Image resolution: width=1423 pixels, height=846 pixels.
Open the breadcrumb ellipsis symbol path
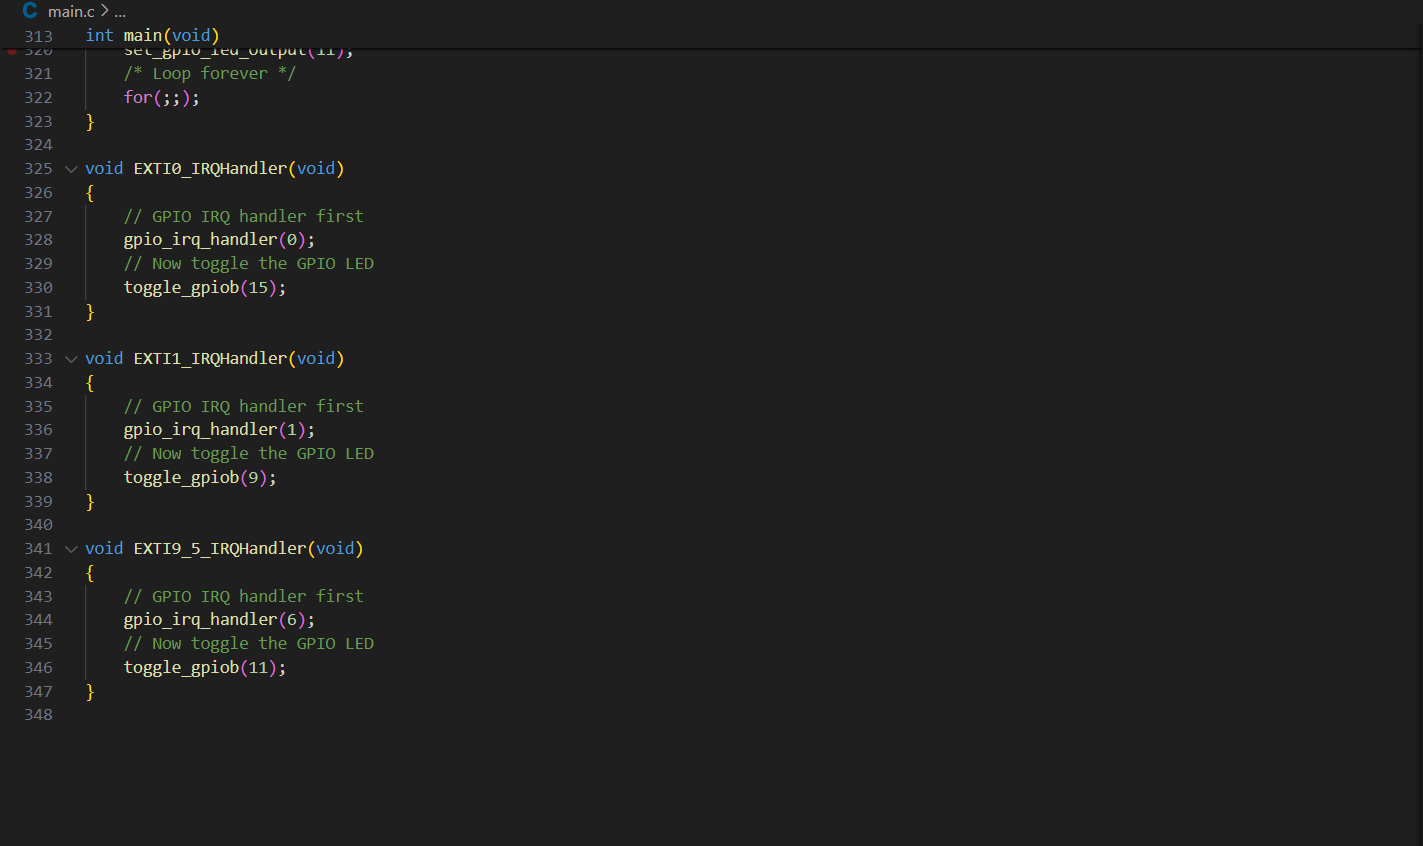pos(120,12)
